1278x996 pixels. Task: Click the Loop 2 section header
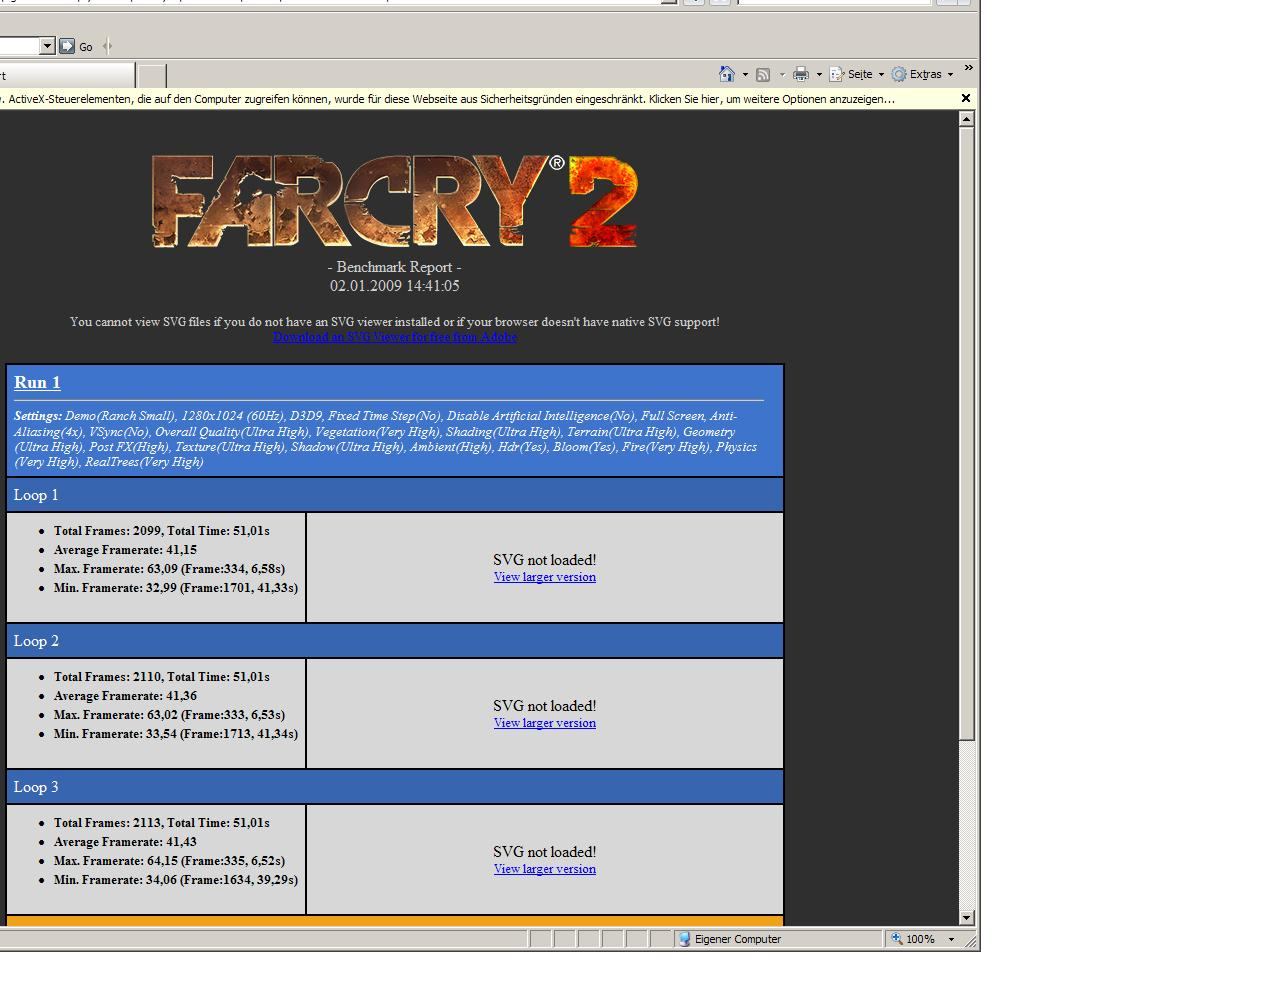pyautogui.click(x=395, y=641)
